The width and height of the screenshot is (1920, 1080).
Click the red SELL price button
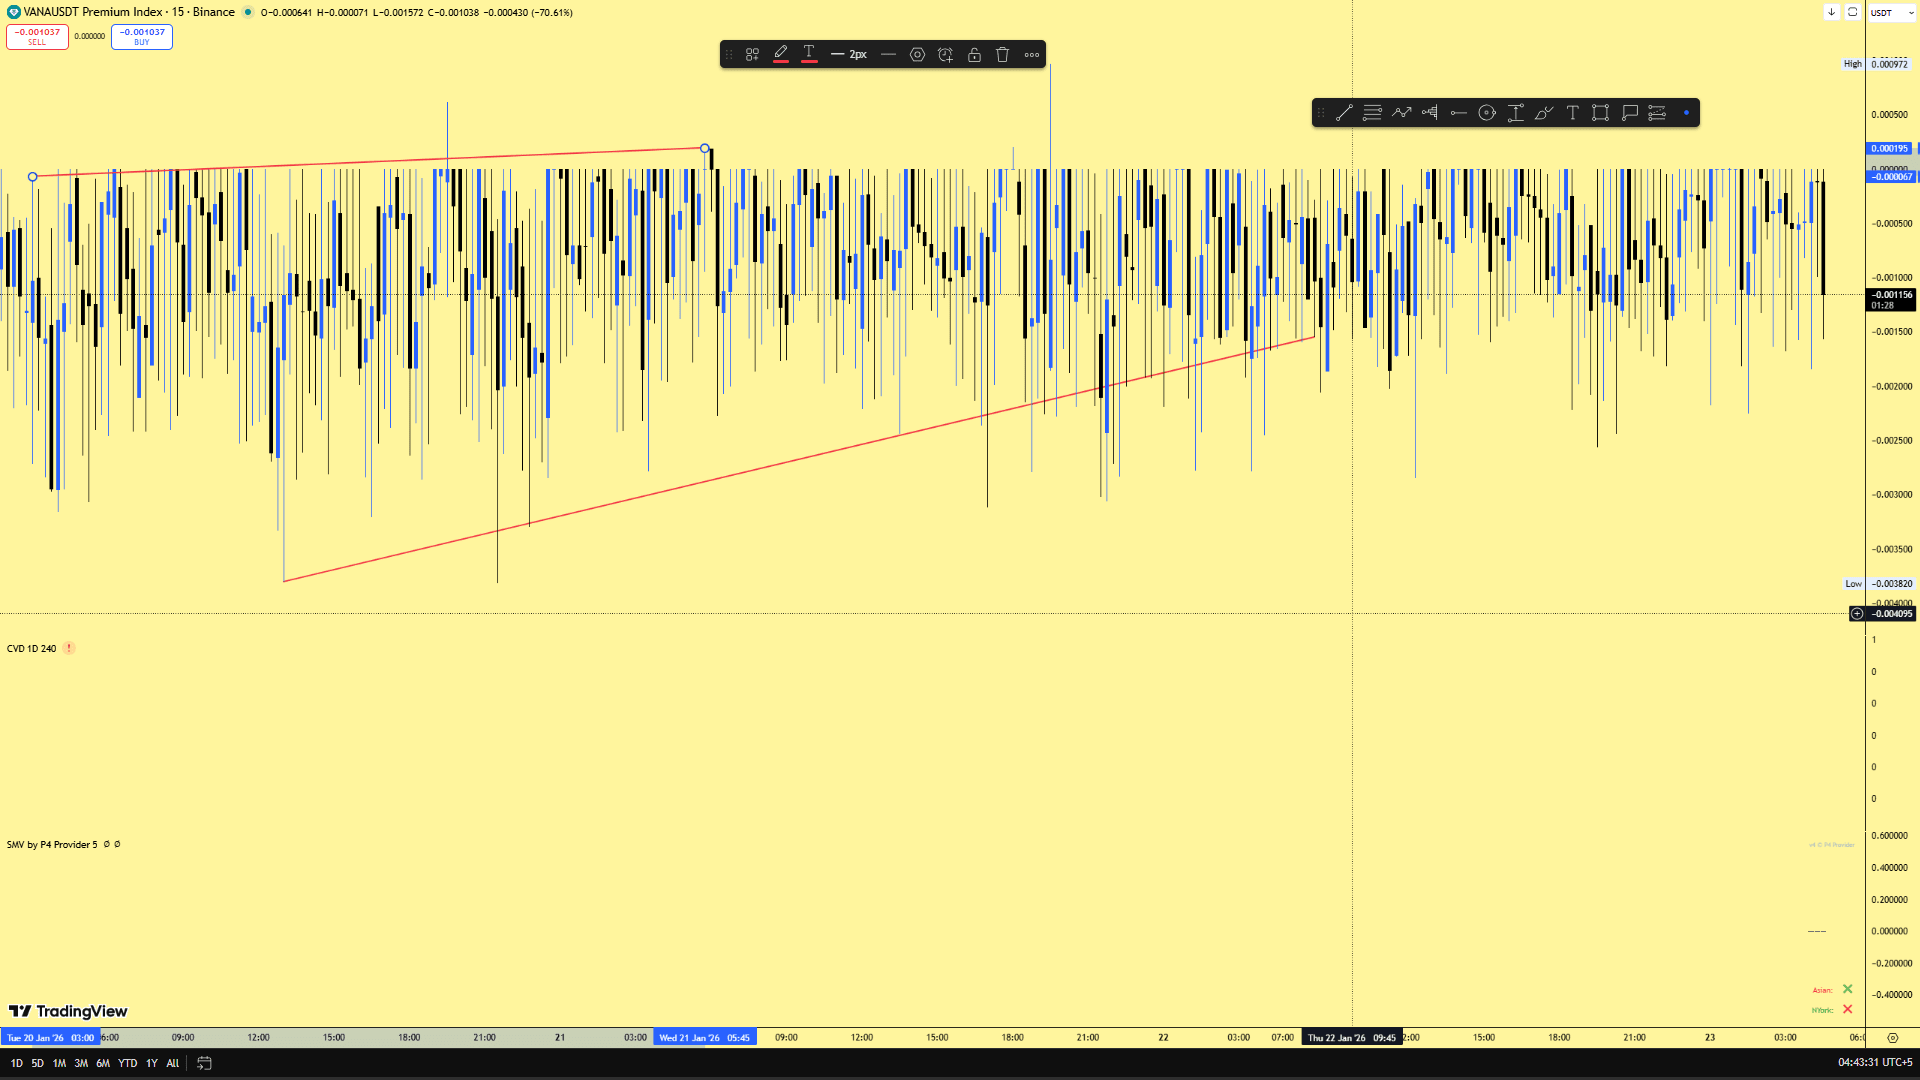pyautogui.click(x=37, y=37)
